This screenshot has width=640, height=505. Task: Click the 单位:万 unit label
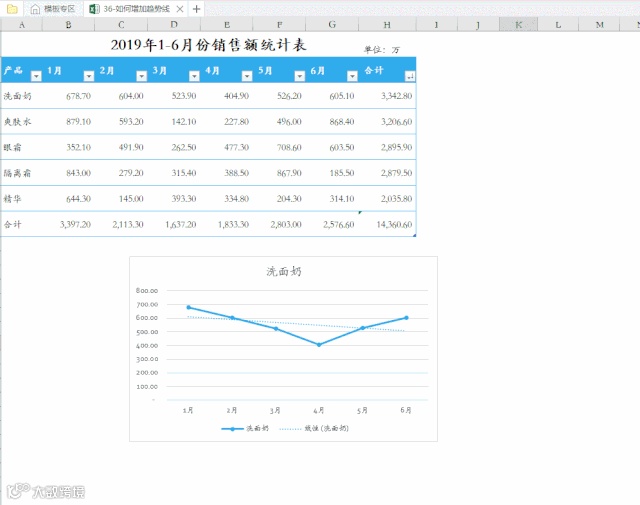click(382, 50)
